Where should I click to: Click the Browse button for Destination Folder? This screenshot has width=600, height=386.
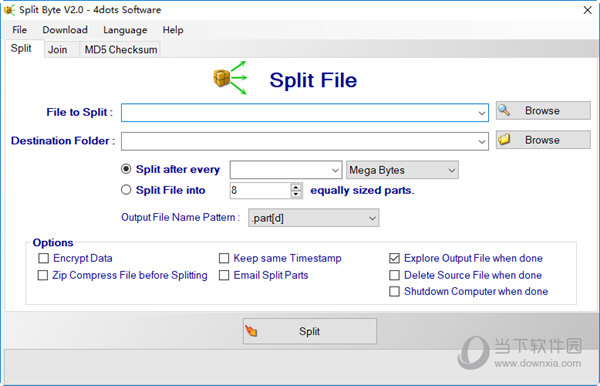(543, 140)
